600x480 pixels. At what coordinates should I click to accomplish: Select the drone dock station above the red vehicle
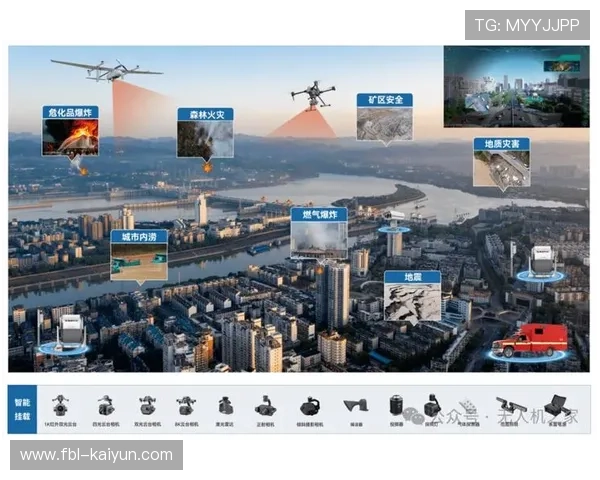click(541, 262)
